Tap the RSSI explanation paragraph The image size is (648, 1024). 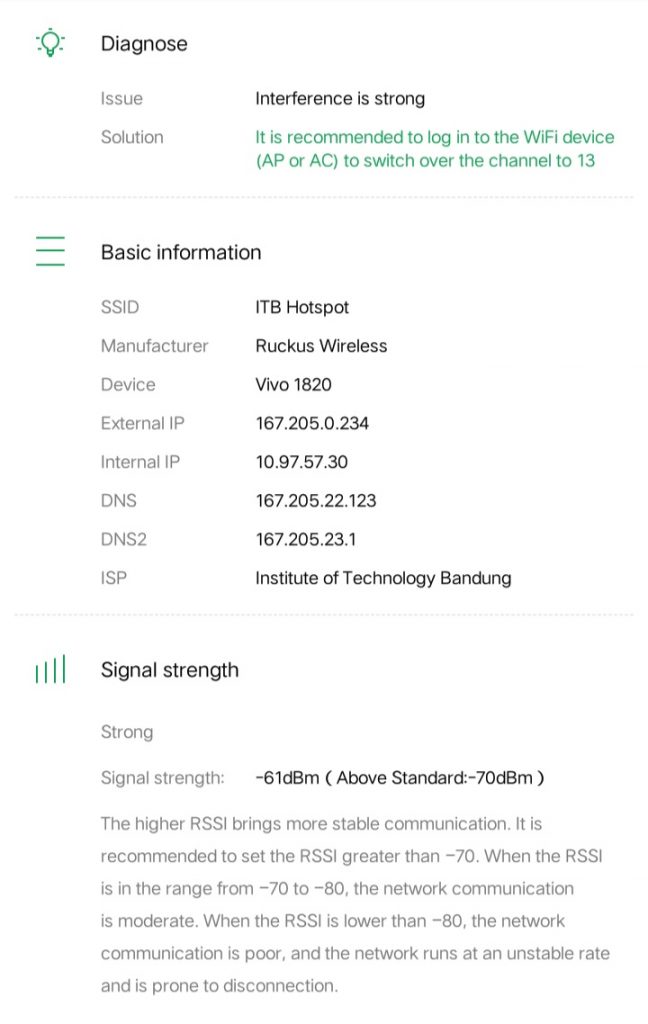click(x=355, y=904)
